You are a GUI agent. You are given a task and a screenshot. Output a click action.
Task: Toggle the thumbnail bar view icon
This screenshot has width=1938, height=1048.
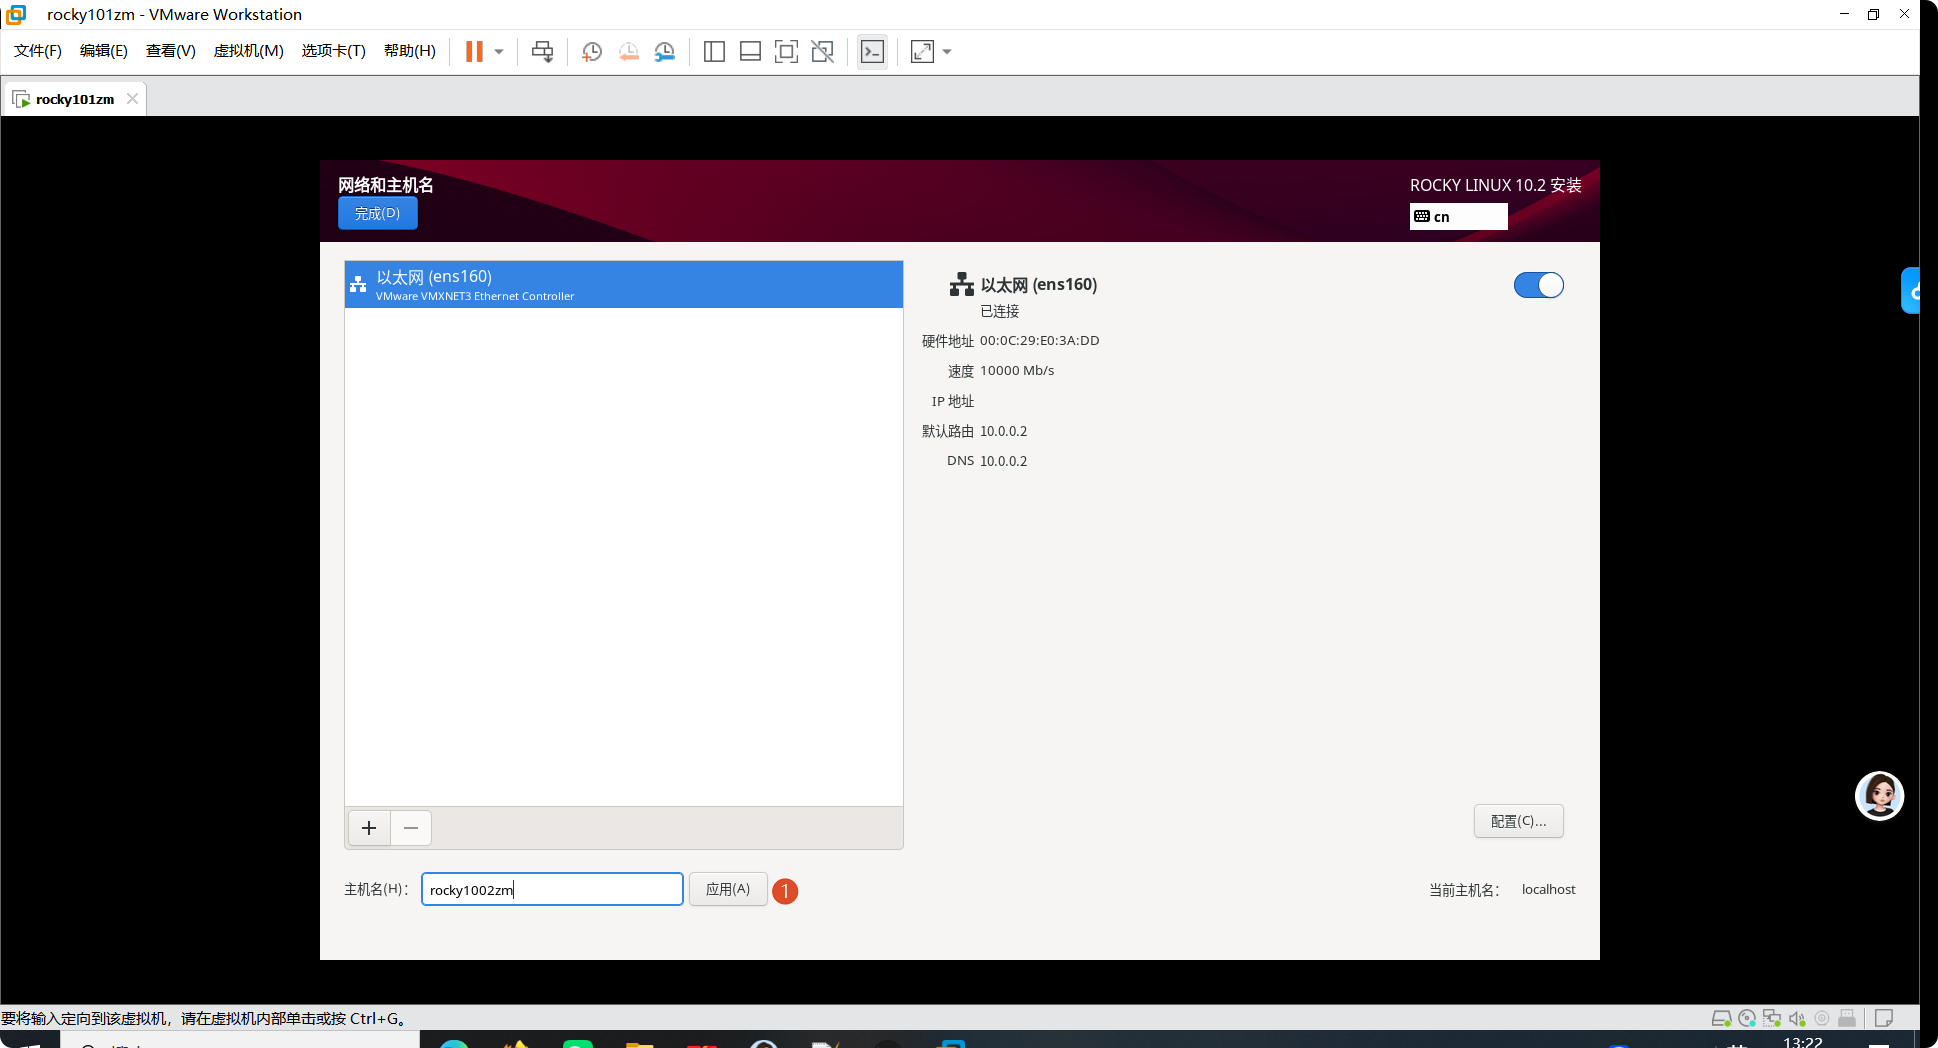click(750, 52)
